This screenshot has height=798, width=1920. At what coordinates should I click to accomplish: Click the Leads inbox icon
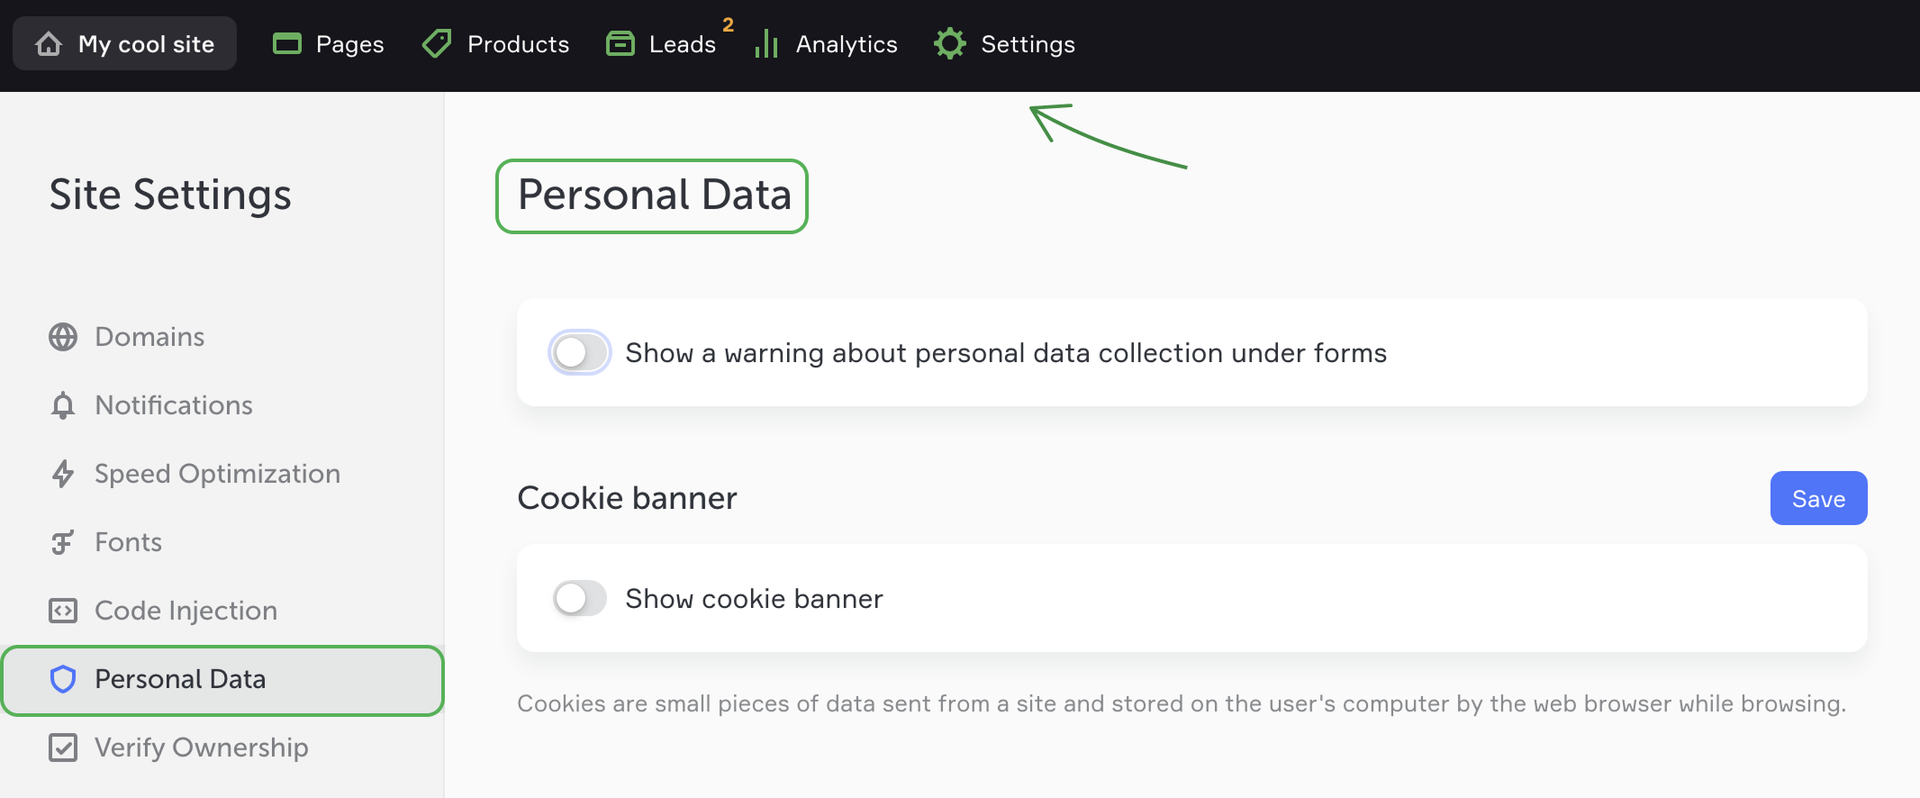(x=620, y=44)
